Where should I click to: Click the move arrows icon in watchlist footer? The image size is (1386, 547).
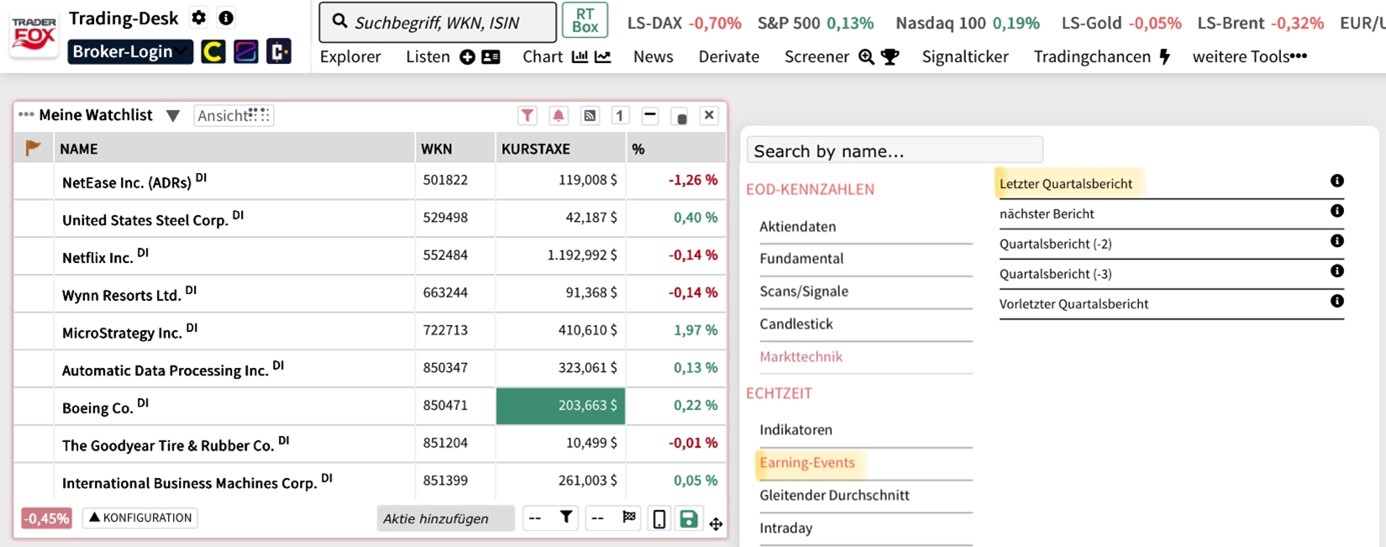pos(716,523)
